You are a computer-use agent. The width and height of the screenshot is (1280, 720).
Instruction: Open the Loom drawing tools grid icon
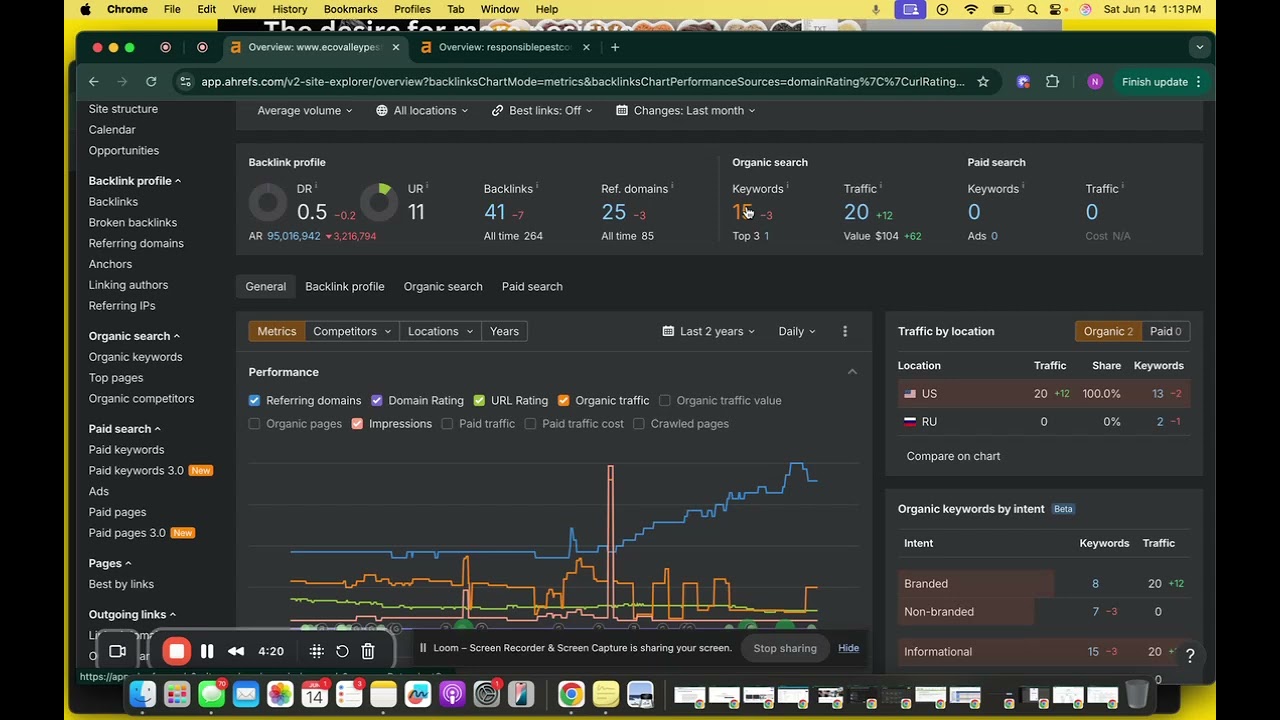(316, 651)
